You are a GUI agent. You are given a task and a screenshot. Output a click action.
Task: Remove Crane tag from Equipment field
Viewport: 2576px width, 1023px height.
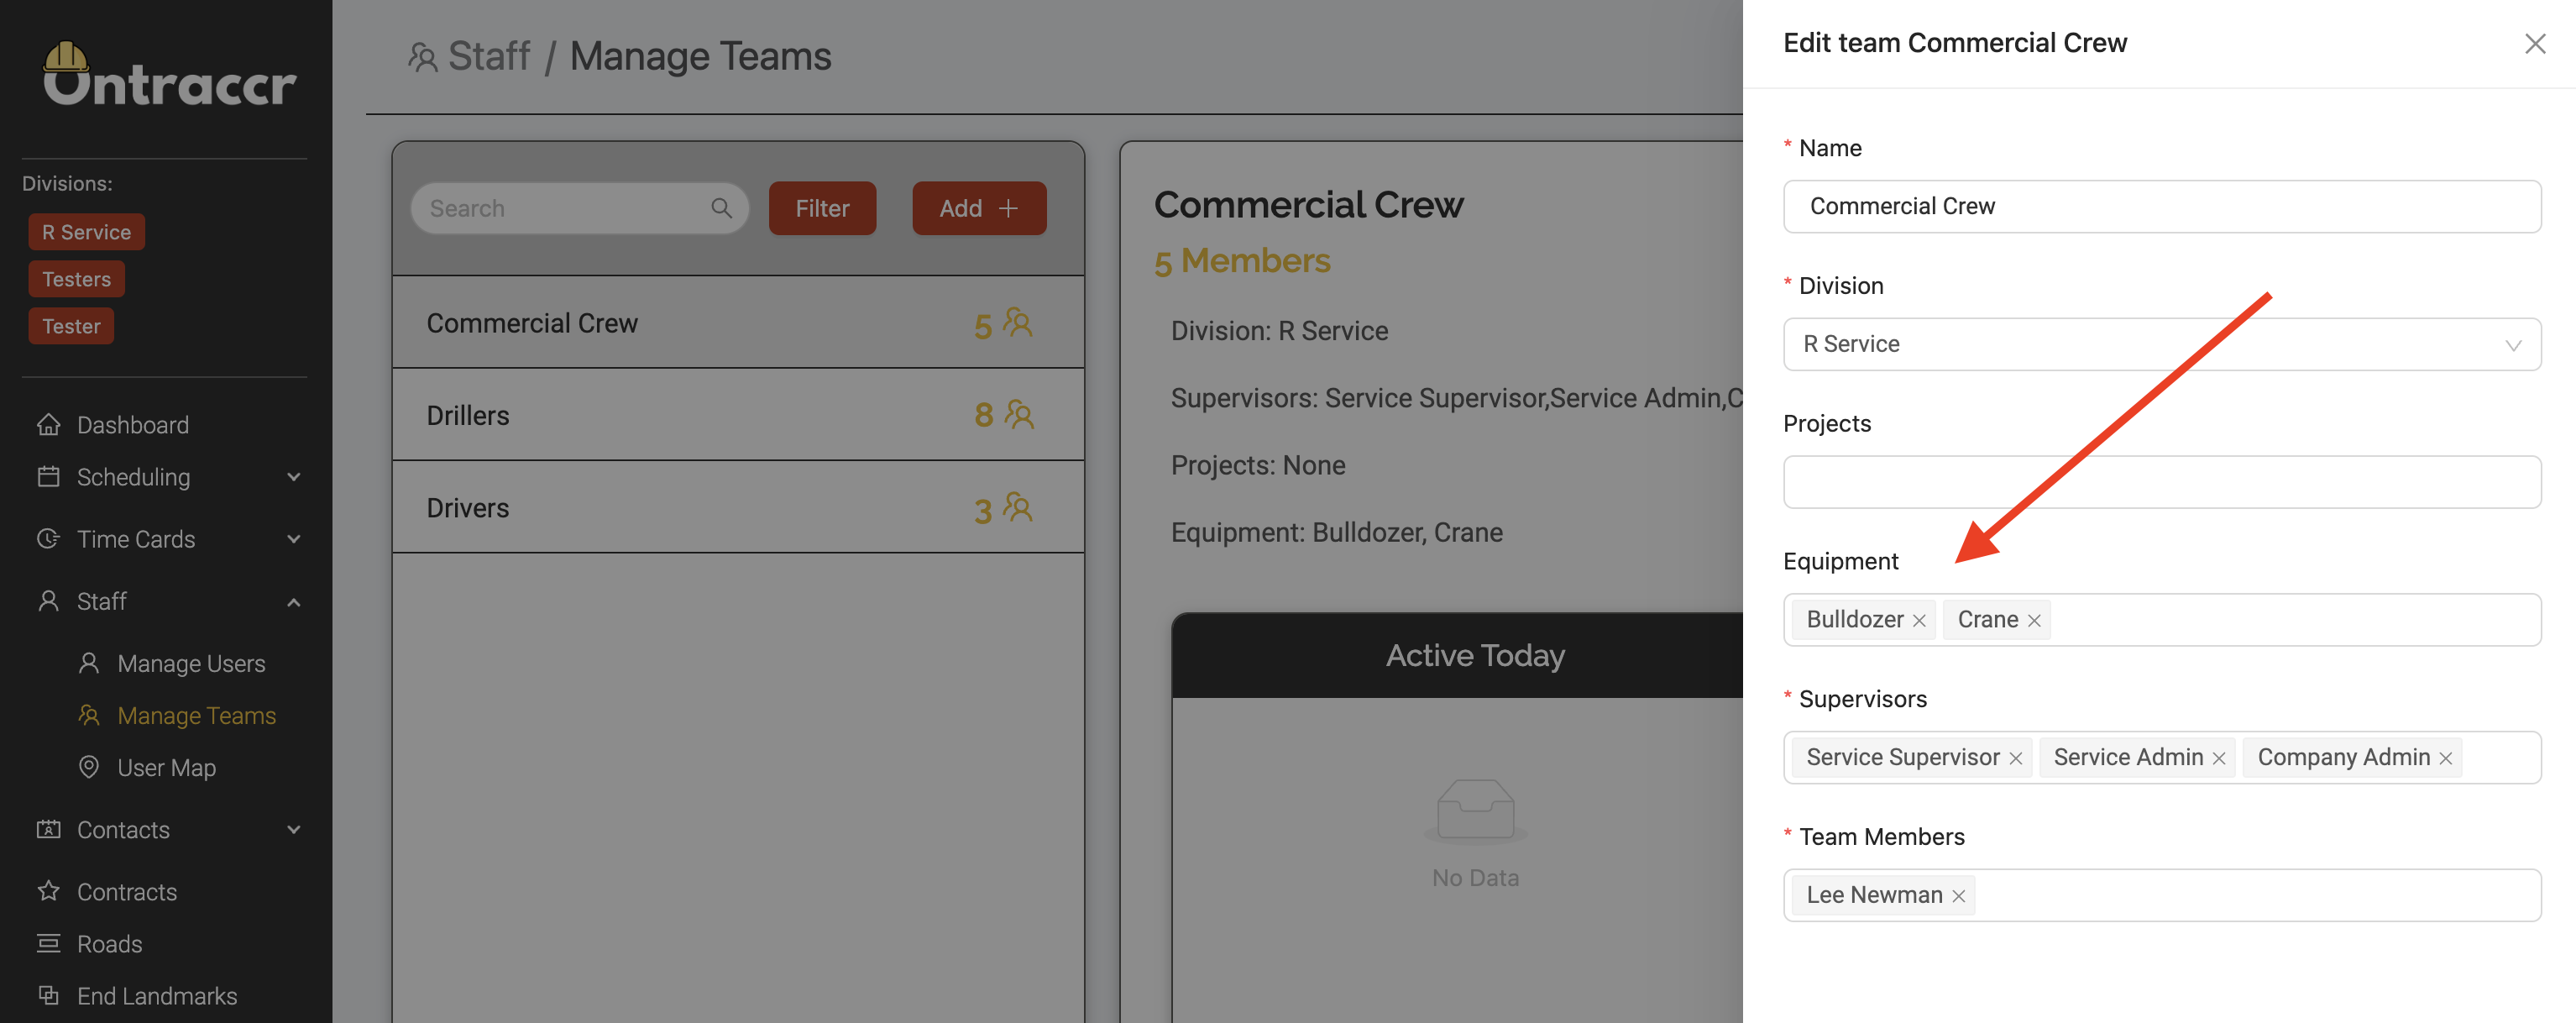pyautogui.click(x=2034, y=621)
